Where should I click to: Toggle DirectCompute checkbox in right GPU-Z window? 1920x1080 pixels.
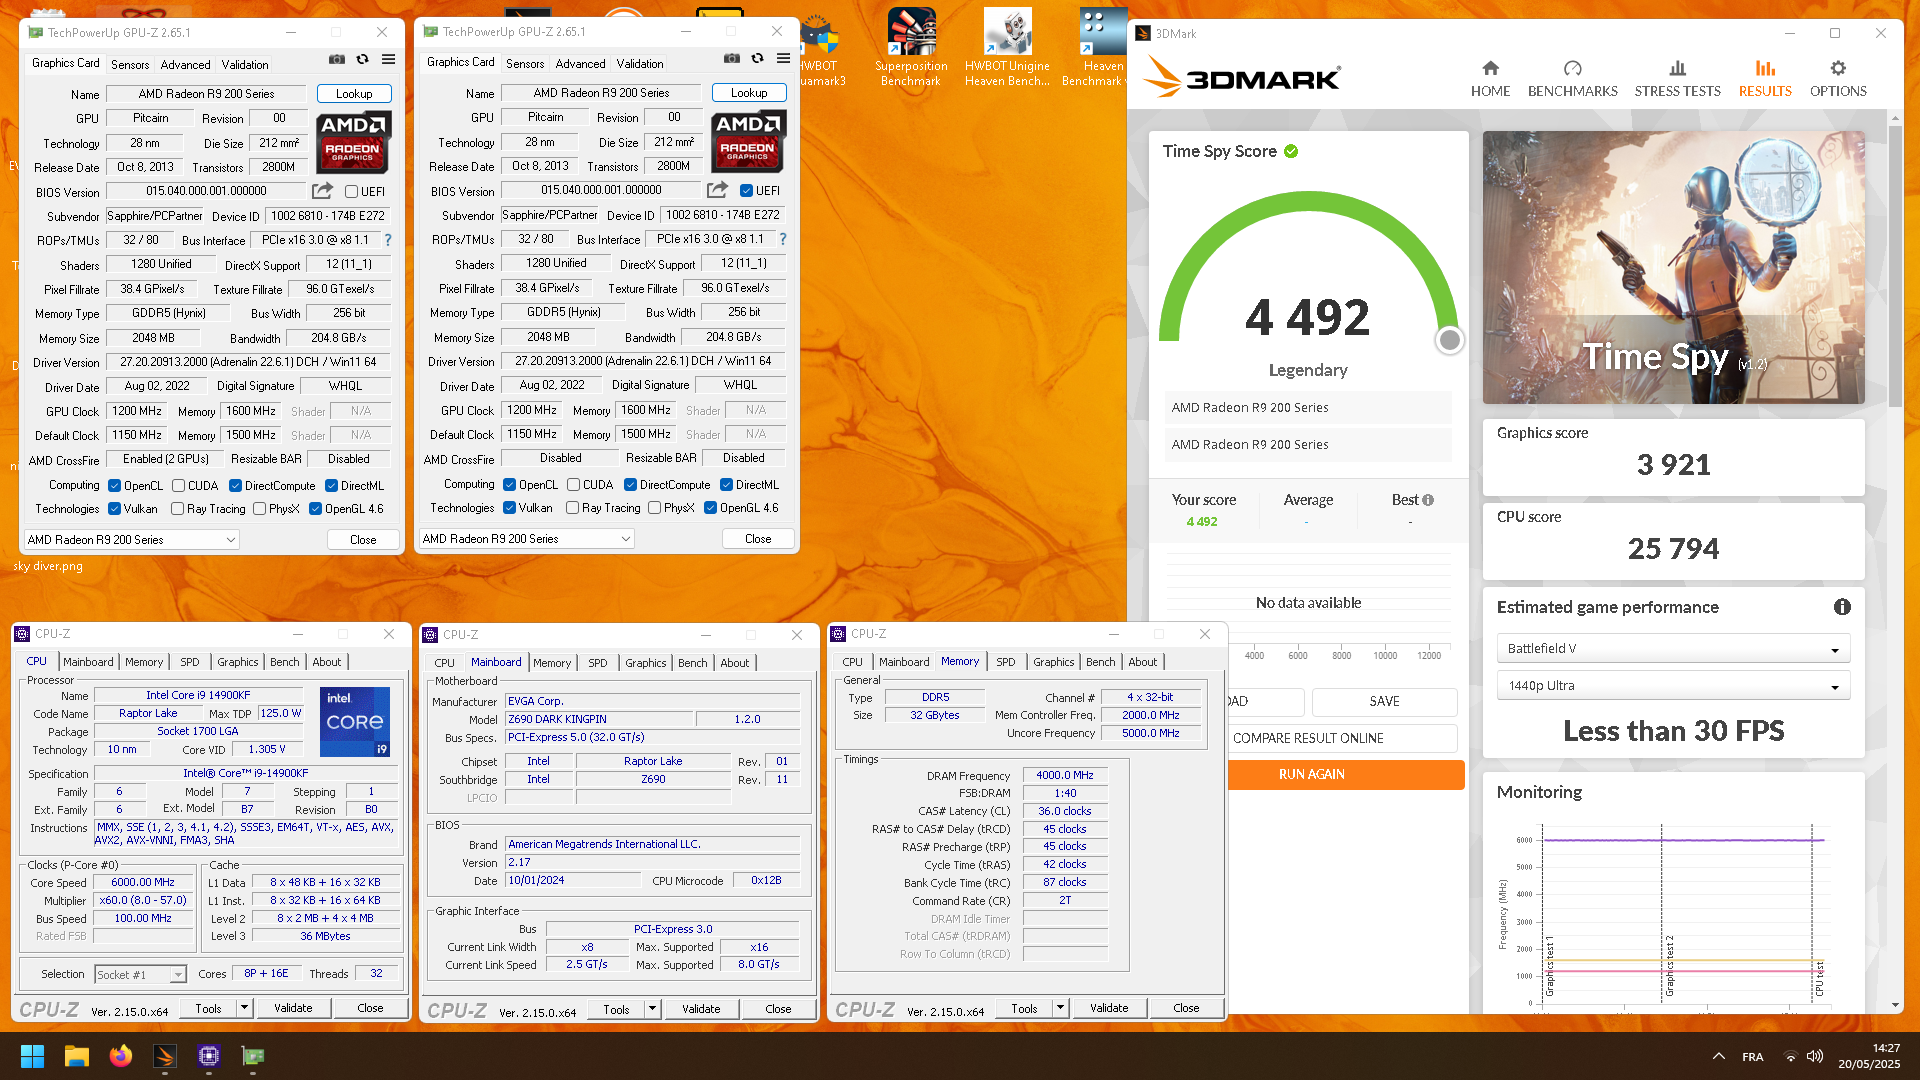pyautogui.click(x=630, y=485)
